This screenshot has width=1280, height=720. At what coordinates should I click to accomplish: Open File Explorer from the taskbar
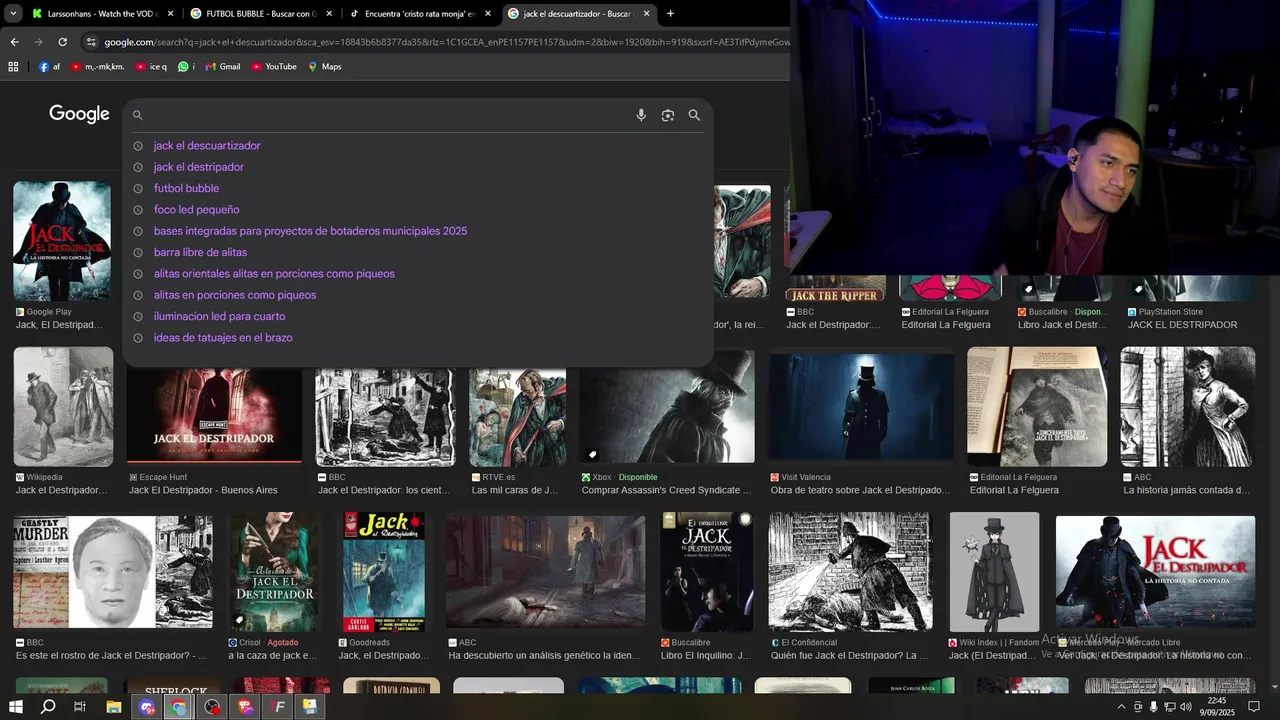114,707
